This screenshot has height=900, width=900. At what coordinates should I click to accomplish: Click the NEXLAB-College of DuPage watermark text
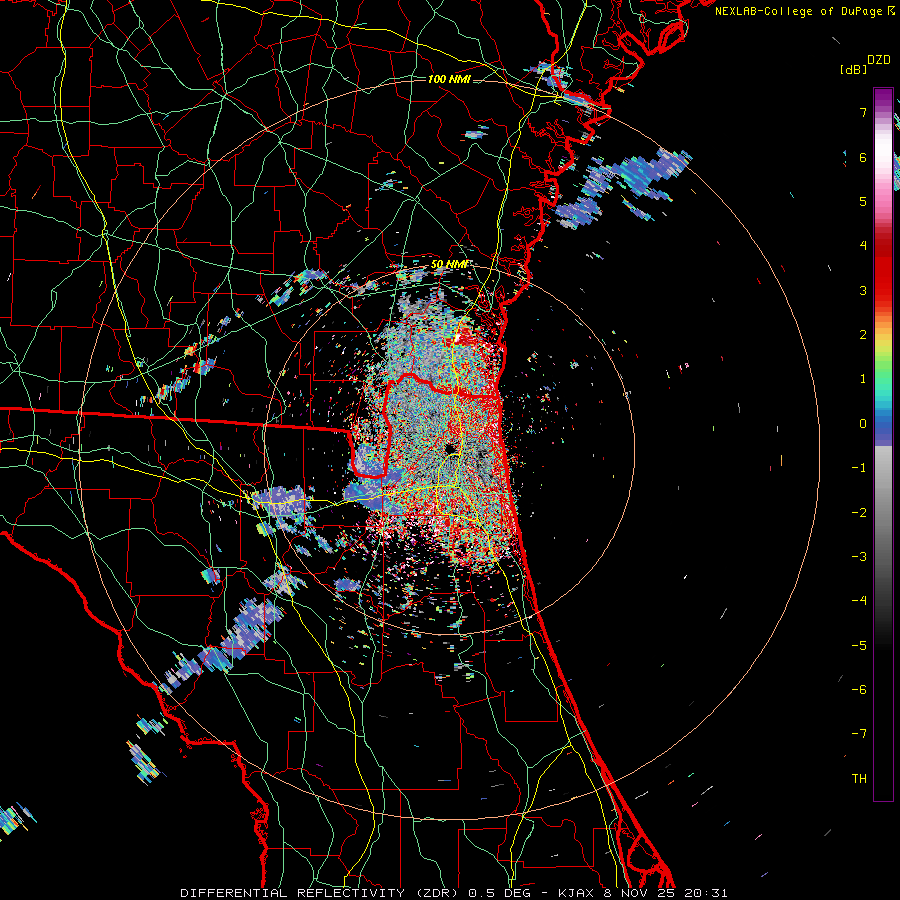coord(804,11)
